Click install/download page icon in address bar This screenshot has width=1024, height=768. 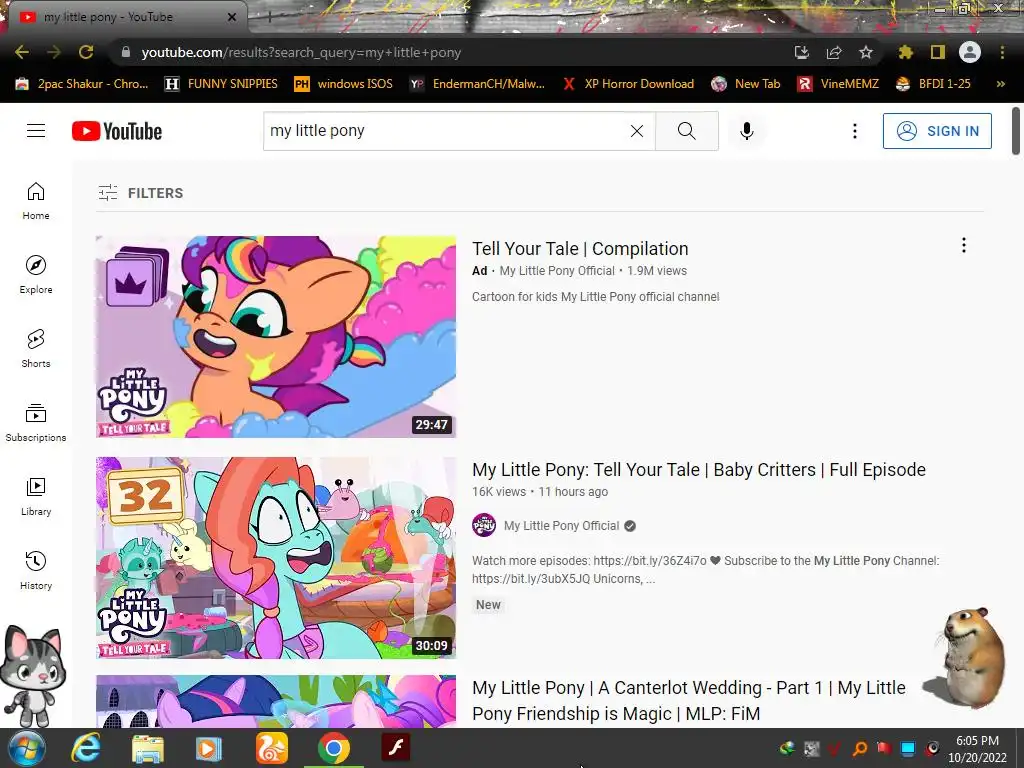coord(802,52)
